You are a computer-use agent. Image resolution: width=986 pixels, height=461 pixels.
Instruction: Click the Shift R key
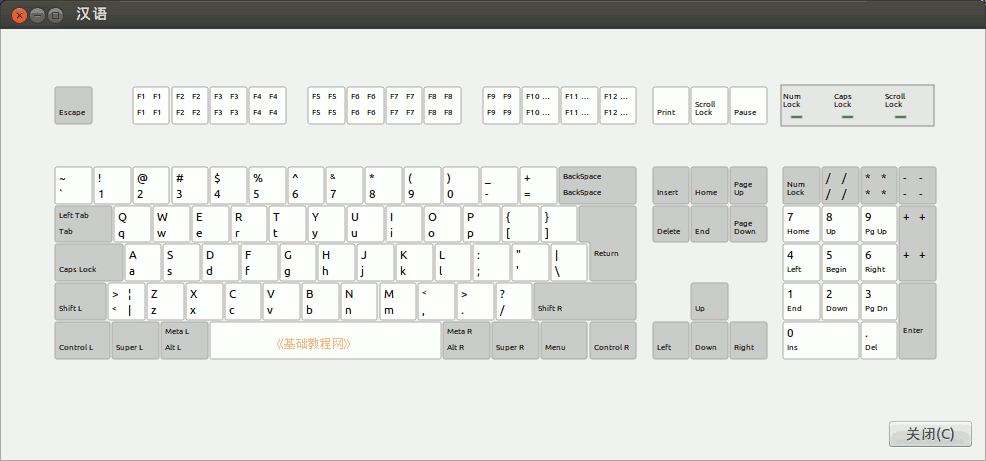585,302
